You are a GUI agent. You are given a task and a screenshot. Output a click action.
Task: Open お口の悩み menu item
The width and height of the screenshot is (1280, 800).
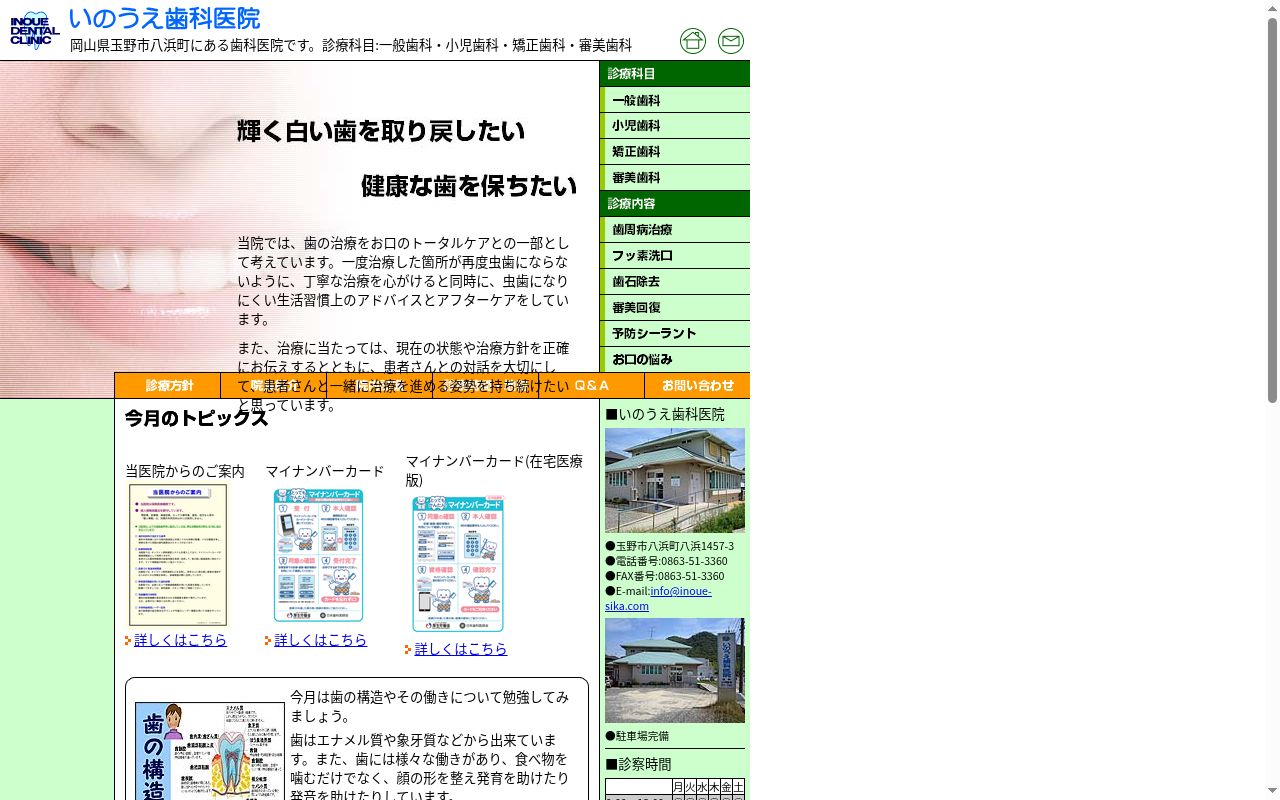(675, 360)
